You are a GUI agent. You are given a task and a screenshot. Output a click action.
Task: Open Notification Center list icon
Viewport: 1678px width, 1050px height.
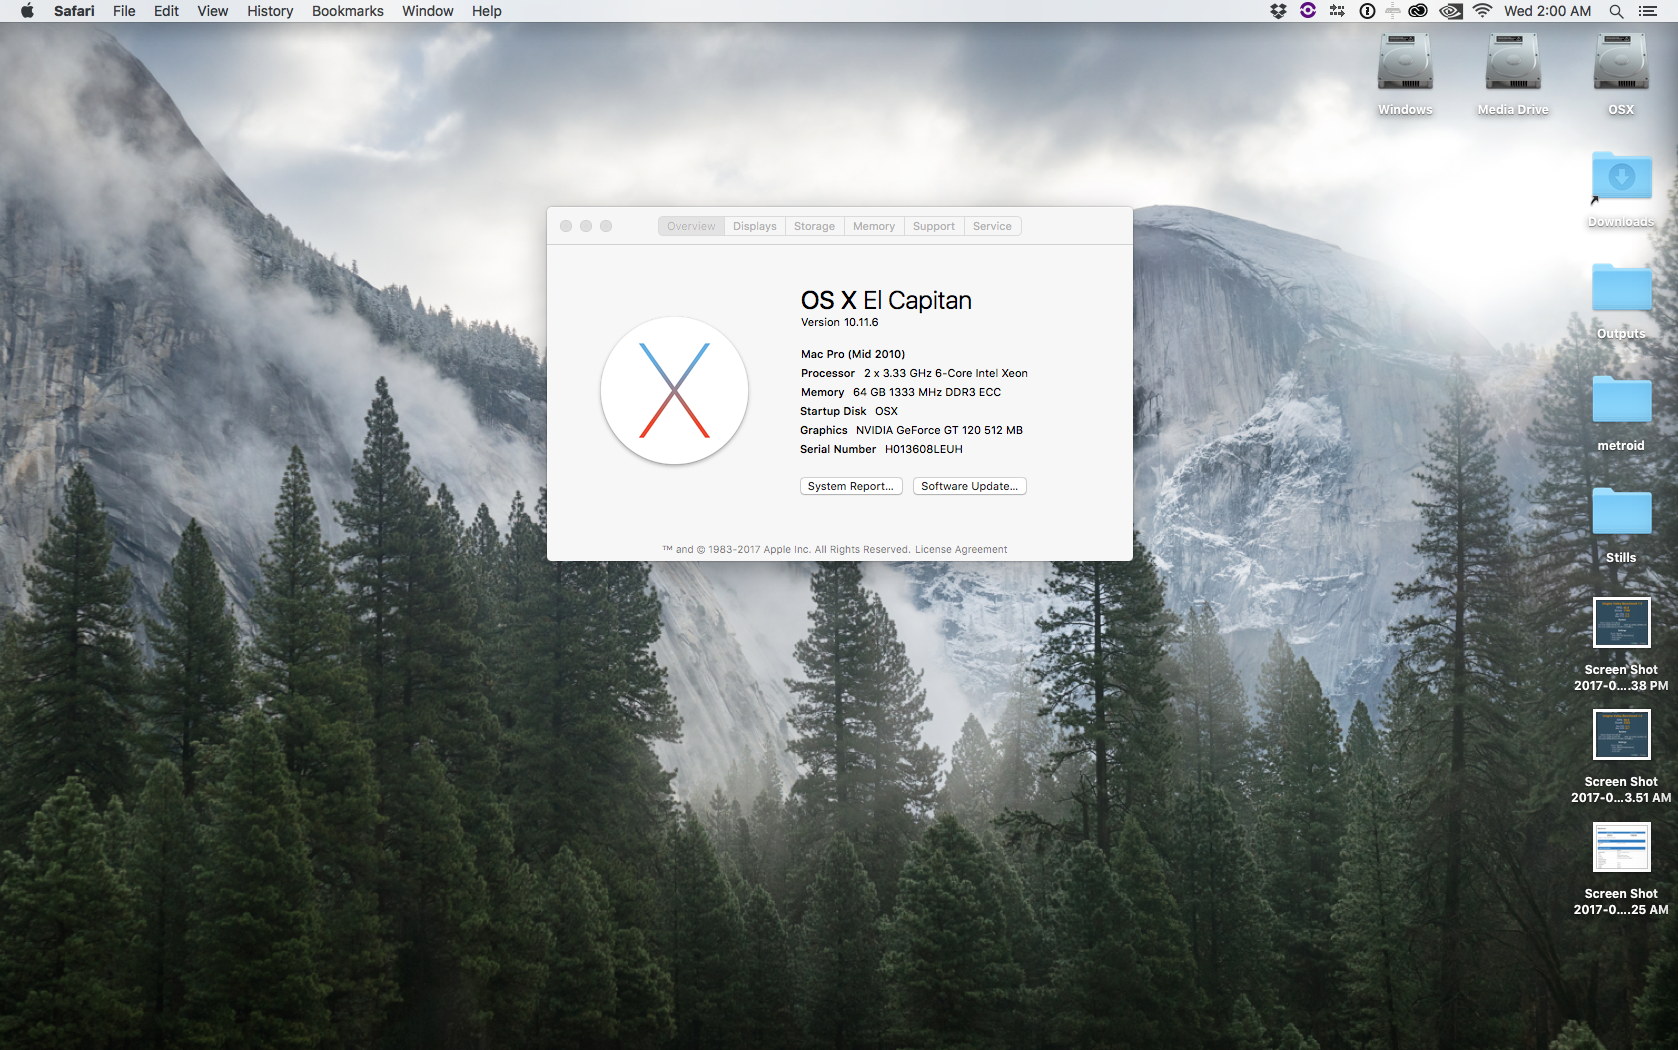[x=1648, y=11]
